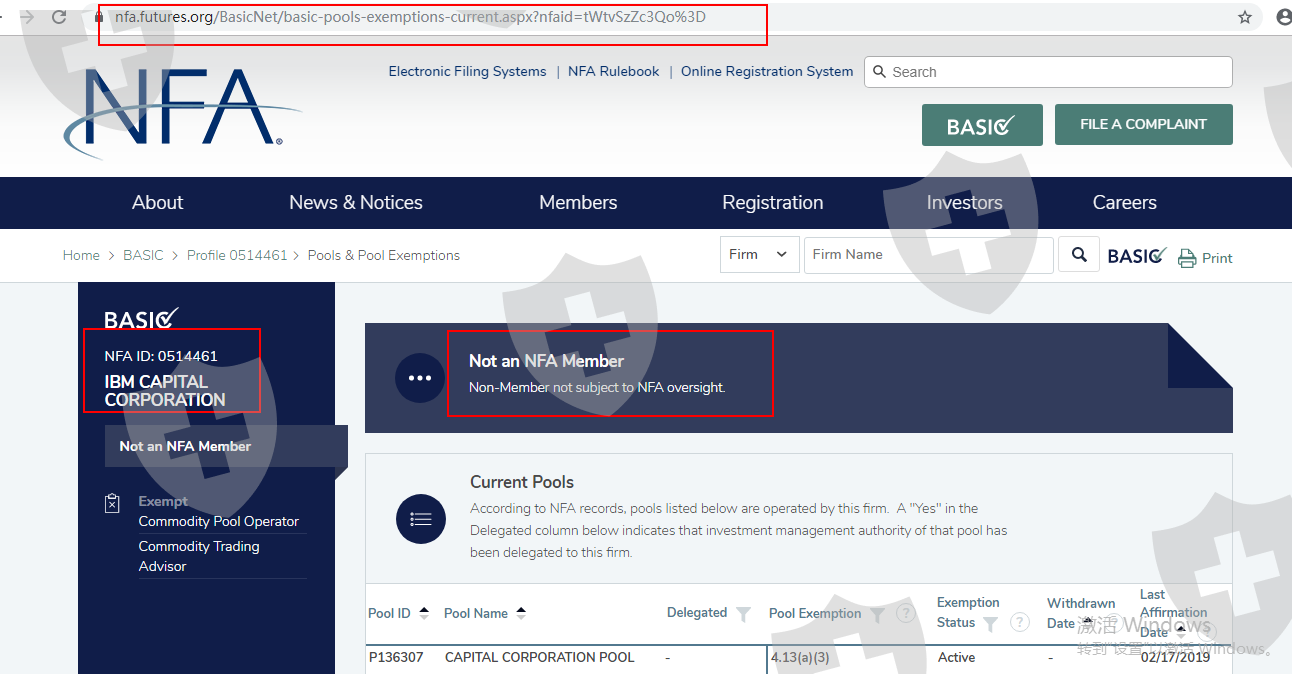The width and height of the screenshot is (1292, 674).
Task: Open the Members navigation menu
Action: coord(578,202)
